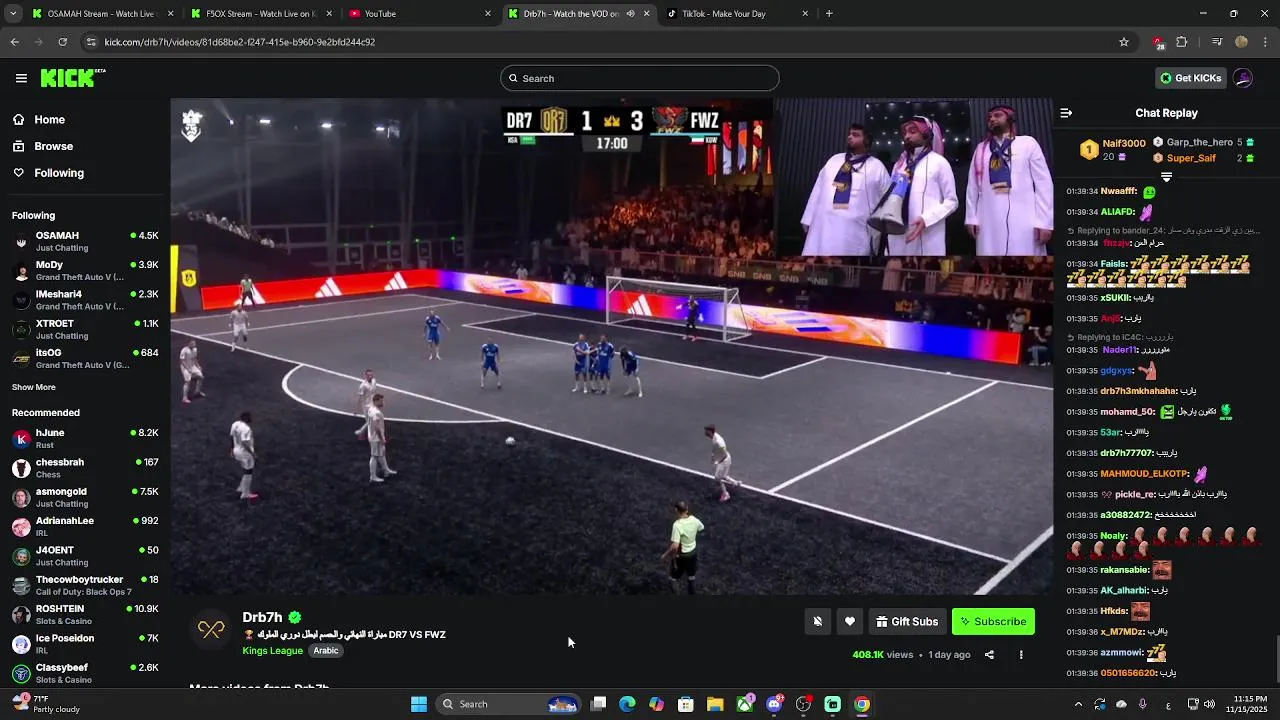Open Discord from taskbar
Viewport: 1280px width, 720px height.
774,704
